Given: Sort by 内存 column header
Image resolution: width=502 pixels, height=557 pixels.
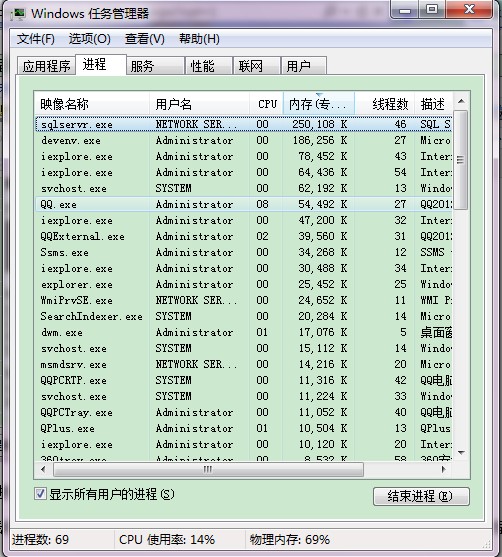Looking at the screenshot, I should click(319, 104).
